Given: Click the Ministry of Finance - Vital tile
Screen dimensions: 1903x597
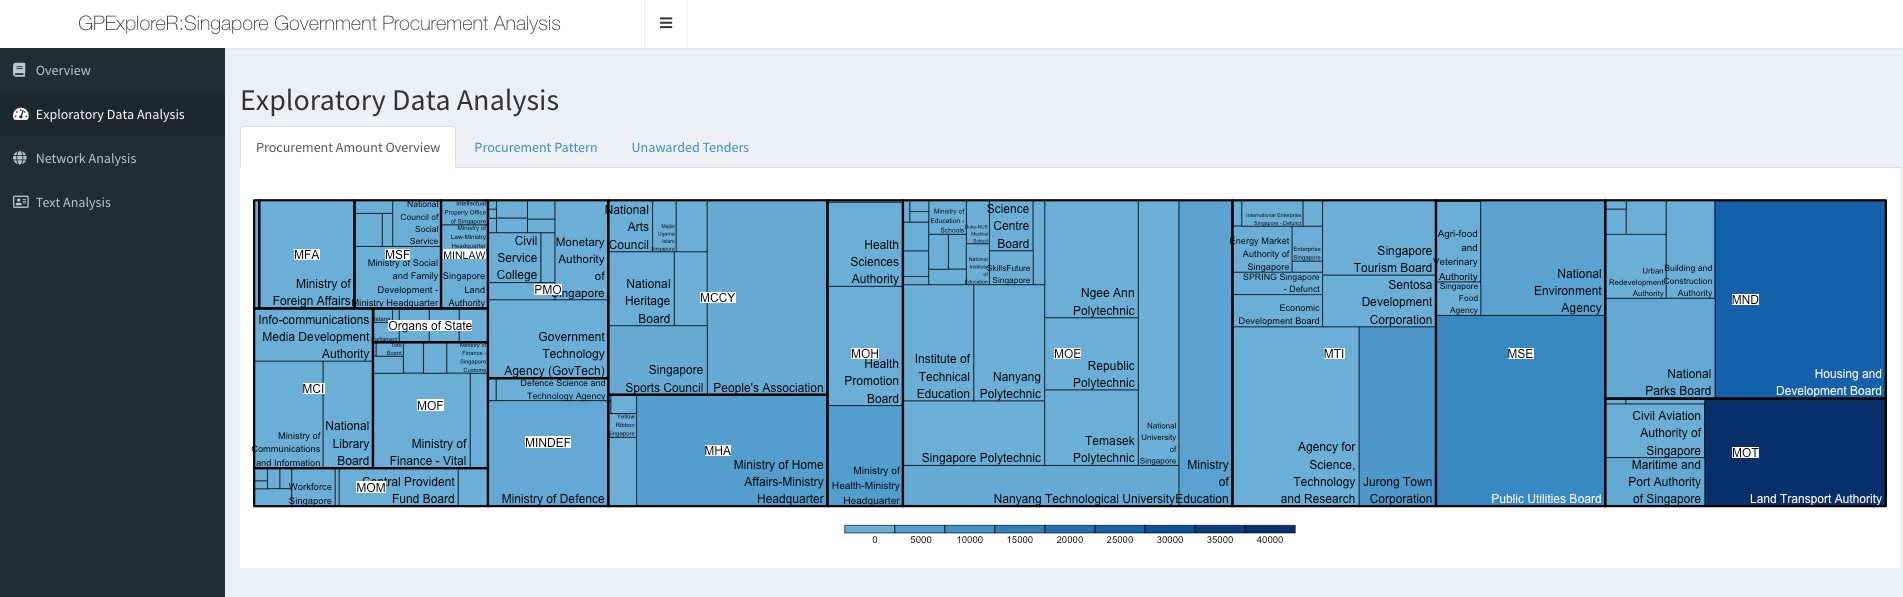Looking at the screenshot, I should click(x=421, y=420).
